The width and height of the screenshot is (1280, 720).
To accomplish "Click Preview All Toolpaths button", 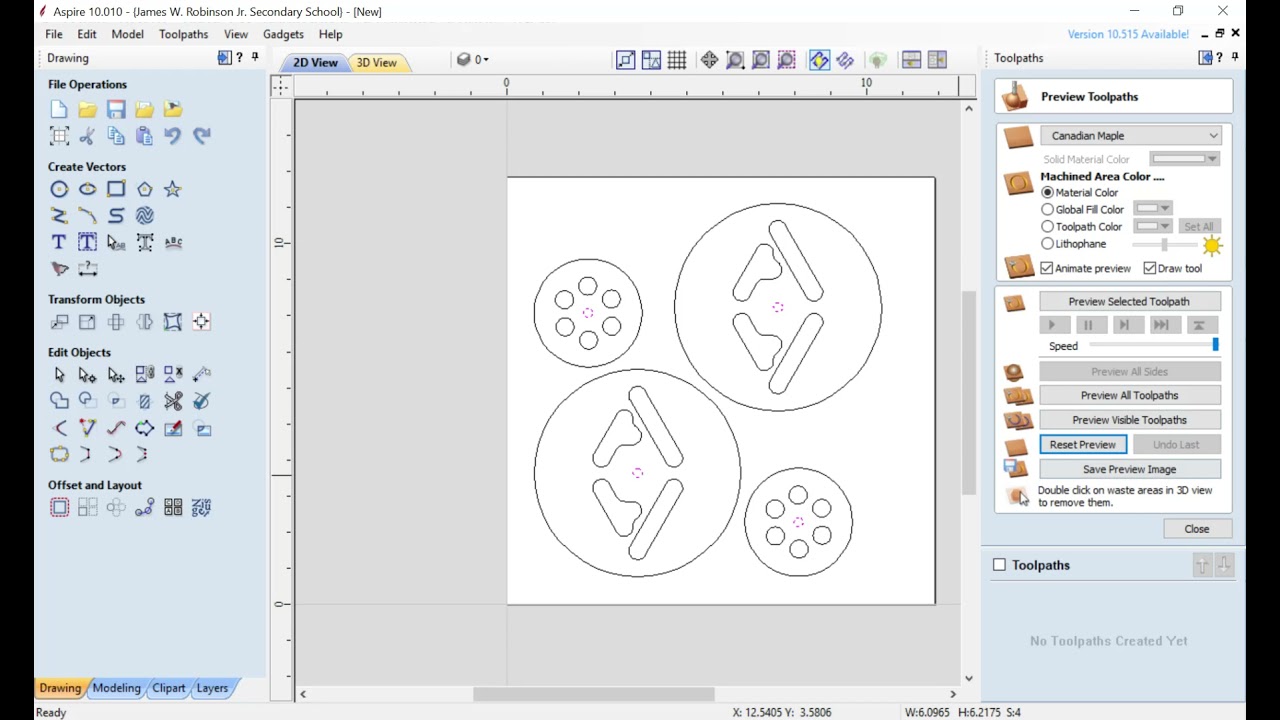I will point(1129,396).
